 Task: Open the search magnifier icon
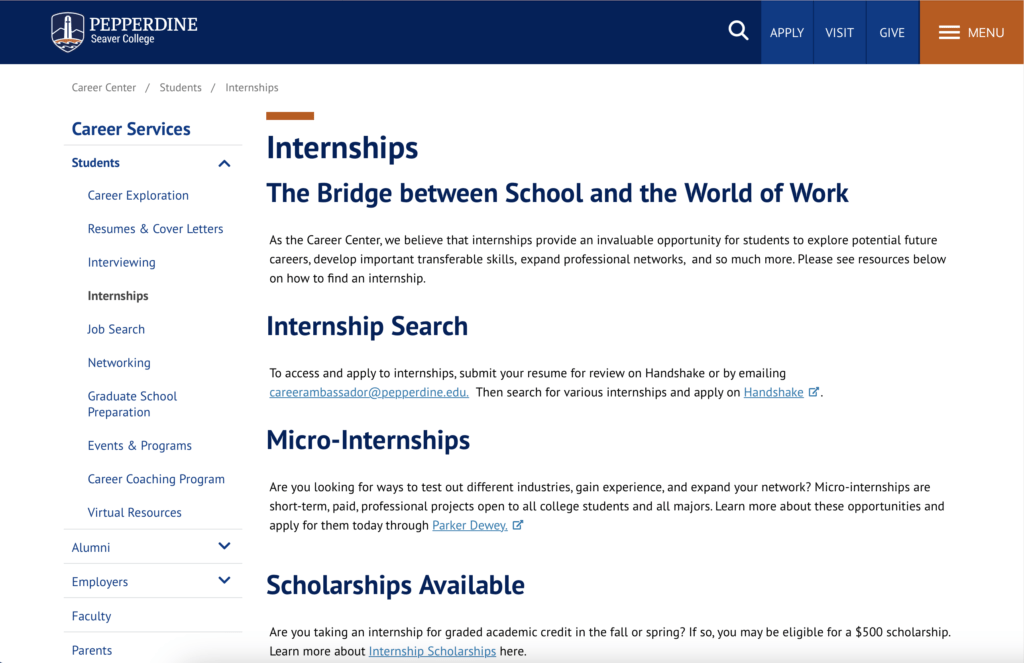point(738,31)
